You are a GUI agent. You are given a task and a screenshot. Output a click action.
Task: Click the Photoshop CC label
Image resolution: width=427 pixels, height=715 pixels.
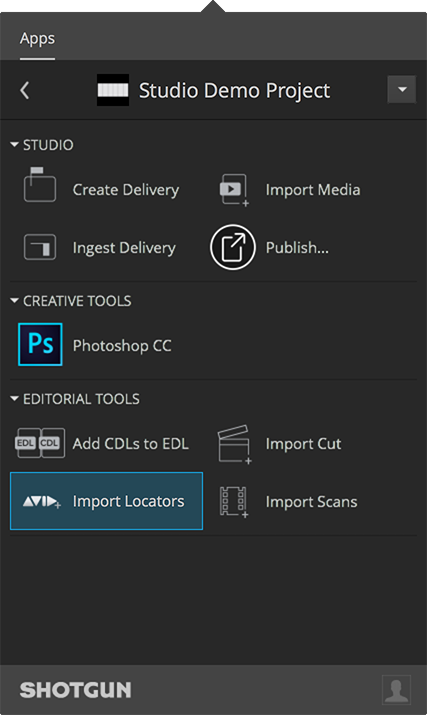pos(122,345)
